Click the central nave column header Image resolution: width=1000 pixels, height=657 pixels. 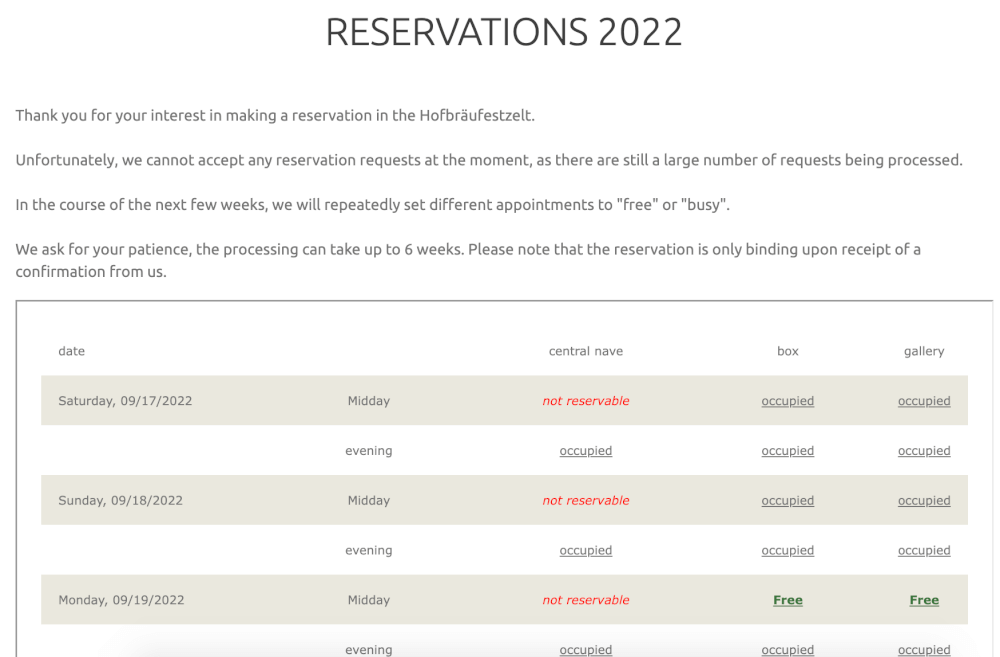click(585, 351)
